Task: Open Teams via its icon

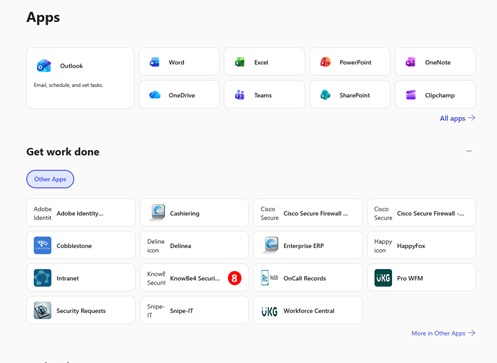Action: click(x=240, y=95)
